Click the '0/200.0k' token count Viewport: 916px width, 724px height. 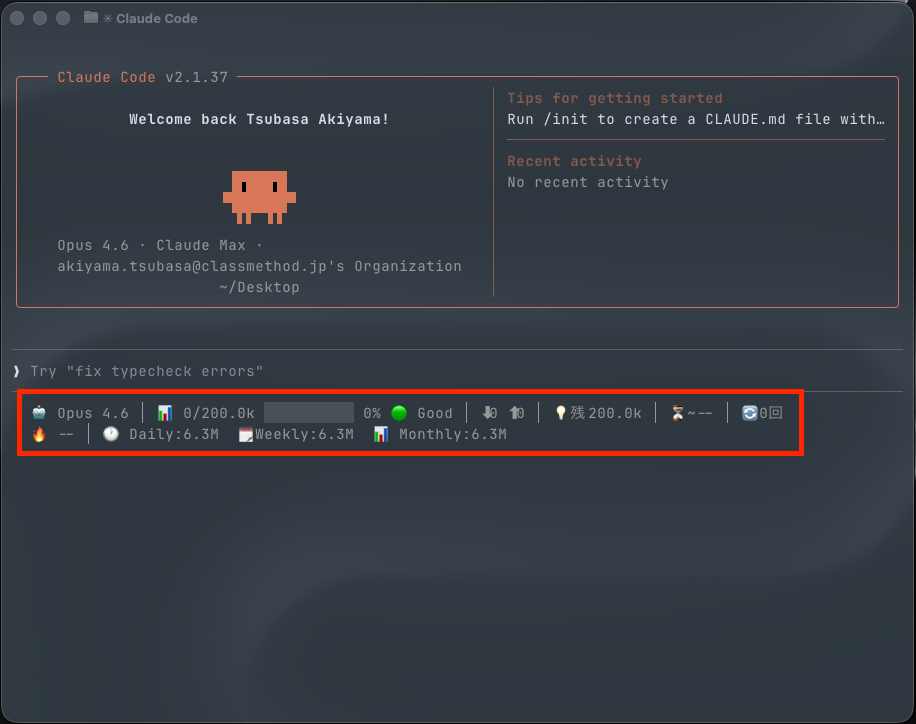pyautogui.click(x=219, y=413)
